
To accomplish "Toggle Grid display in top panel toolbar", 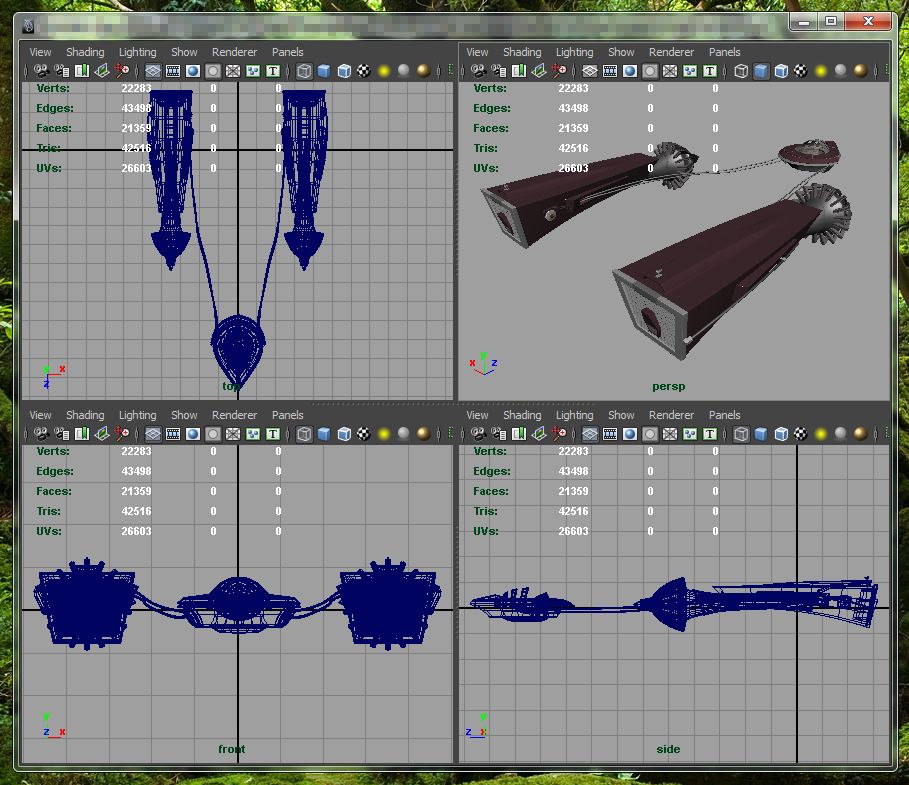I will pyautogui.click(x=153, y=71).
